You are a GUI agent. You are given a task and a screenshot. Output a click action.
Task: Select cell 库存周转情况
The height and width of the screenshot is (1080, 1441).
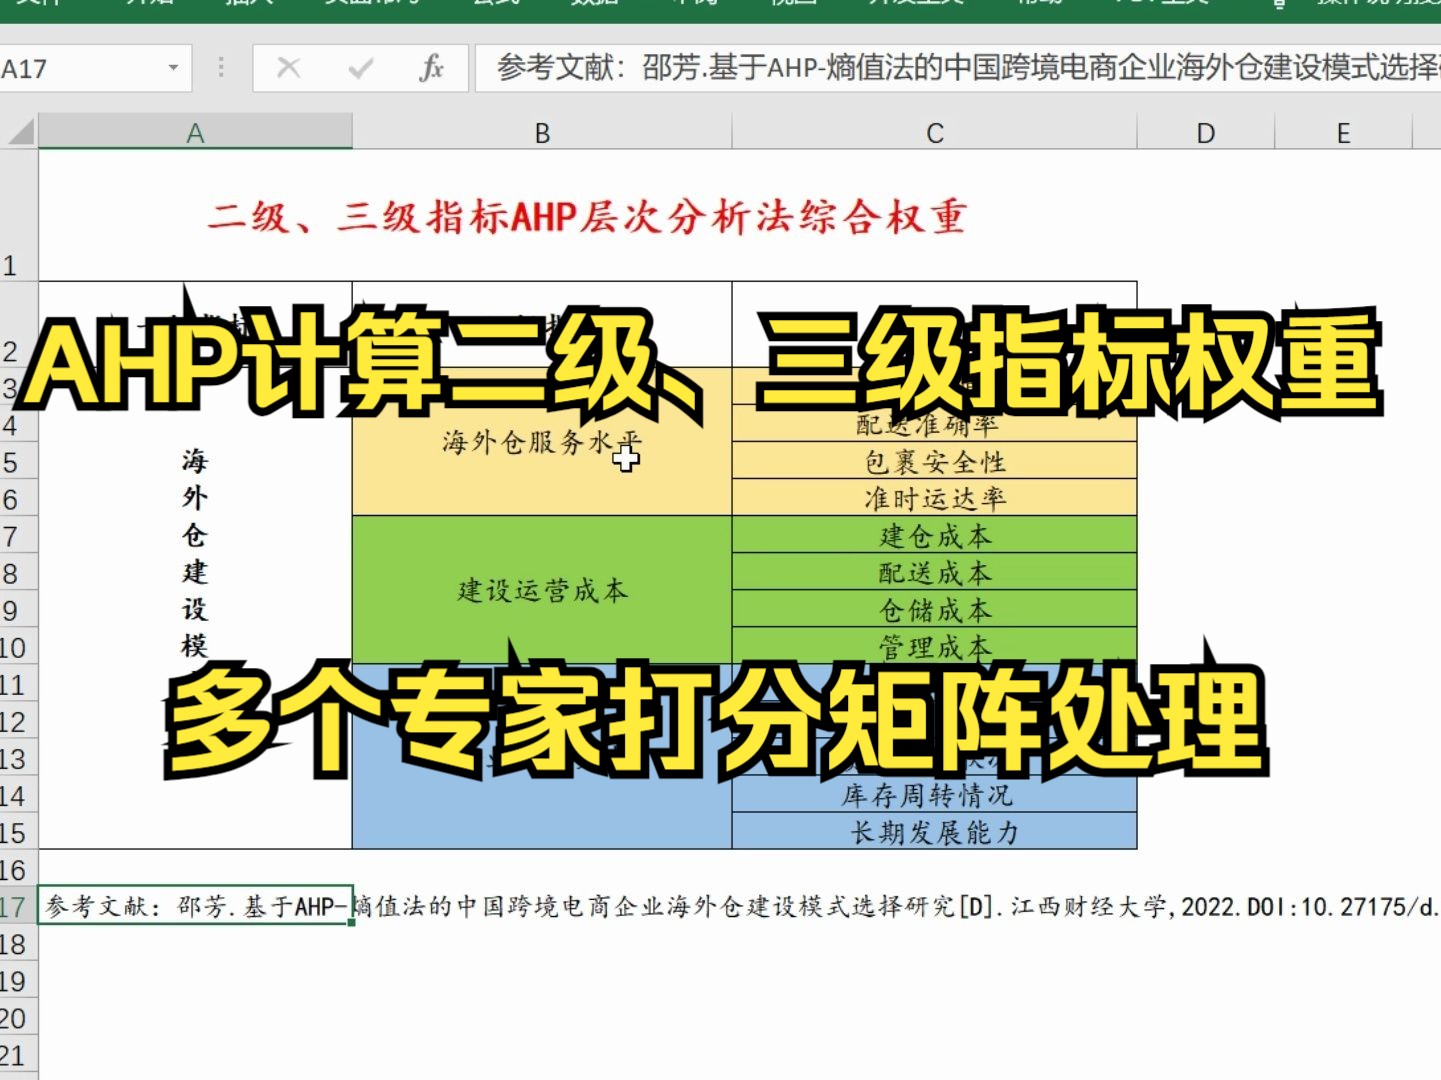click(934, 794)
